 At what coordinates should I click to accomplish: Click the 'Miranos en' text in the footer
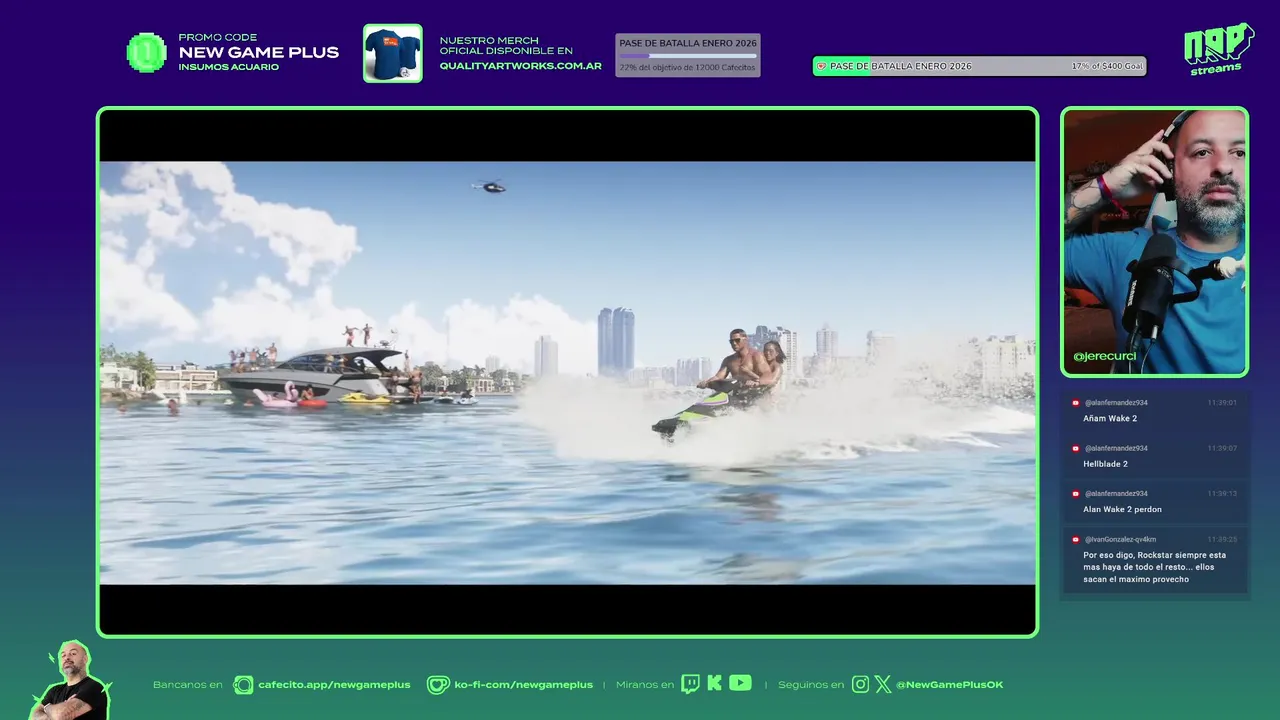coord(645,685)
